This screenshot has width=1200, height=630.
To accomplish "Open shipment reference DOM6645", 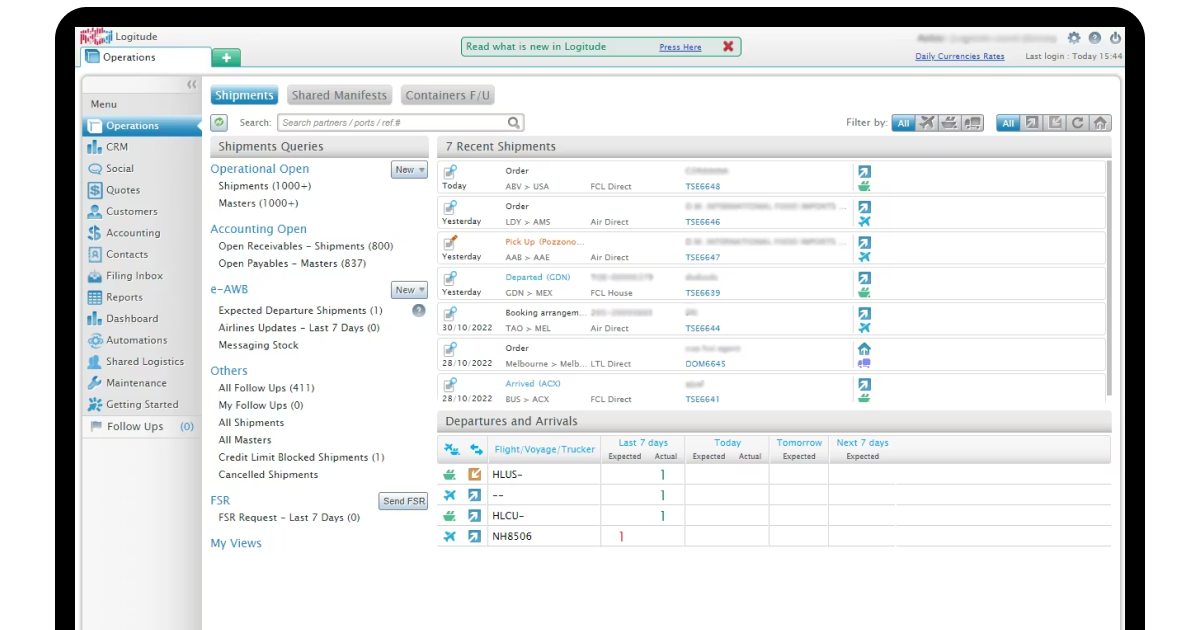I will tap(705, 364).
